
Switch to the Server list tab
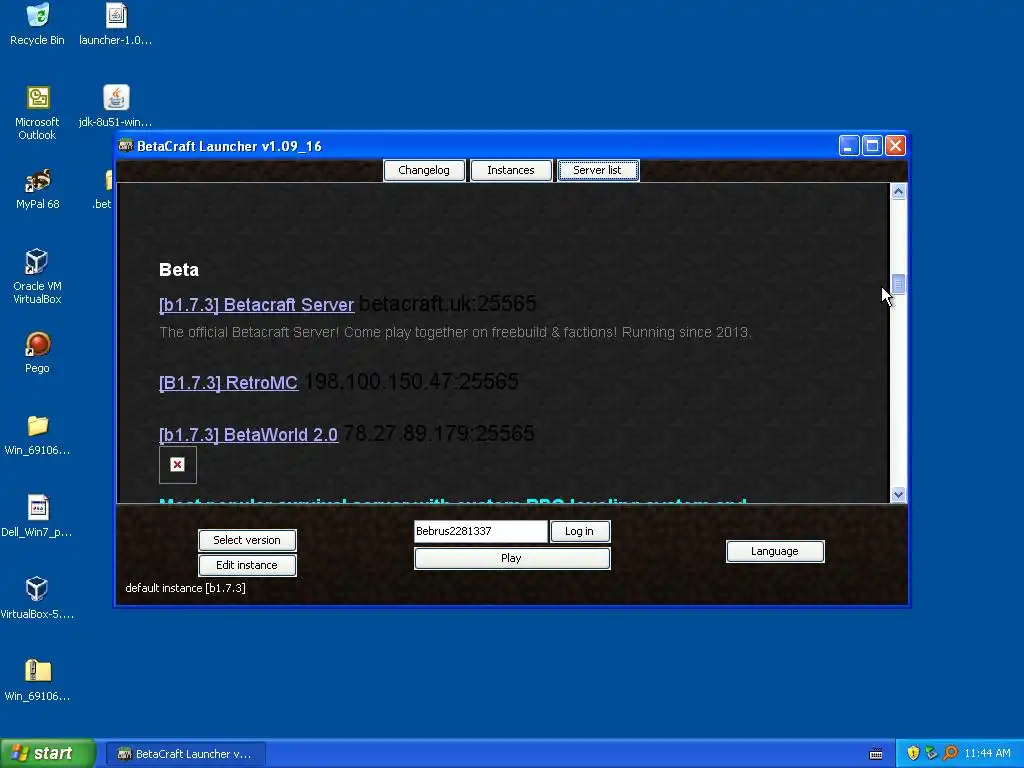coord(598,170)
